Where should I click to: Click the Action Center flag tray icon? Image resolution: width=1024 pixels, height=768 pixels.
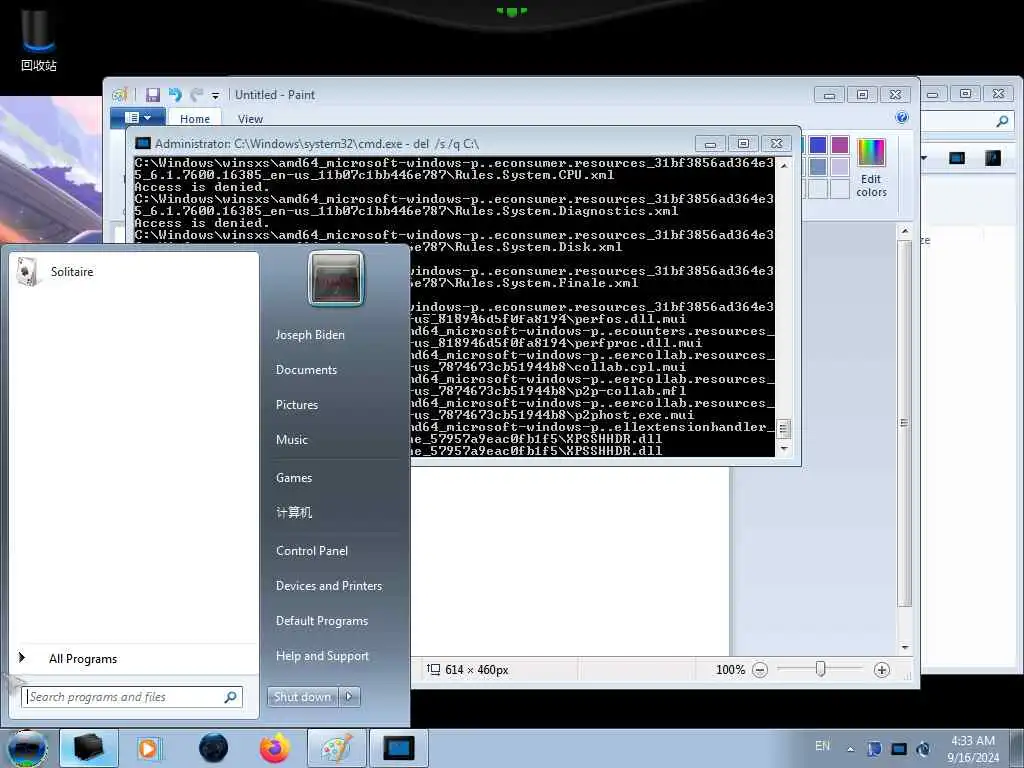tap(874, 749)
